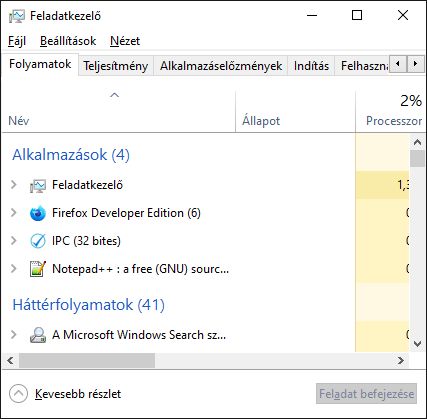The height and width of the screenshot is (419, 427).
Task: Expand the Notepad++ process row
Action: [x=14, y=268]
